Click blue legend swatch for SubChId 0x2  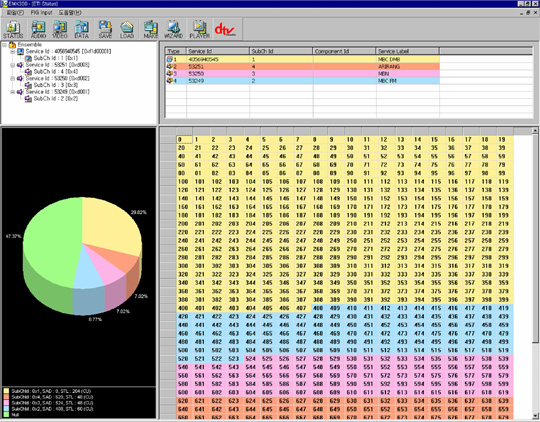coord(6,409)
